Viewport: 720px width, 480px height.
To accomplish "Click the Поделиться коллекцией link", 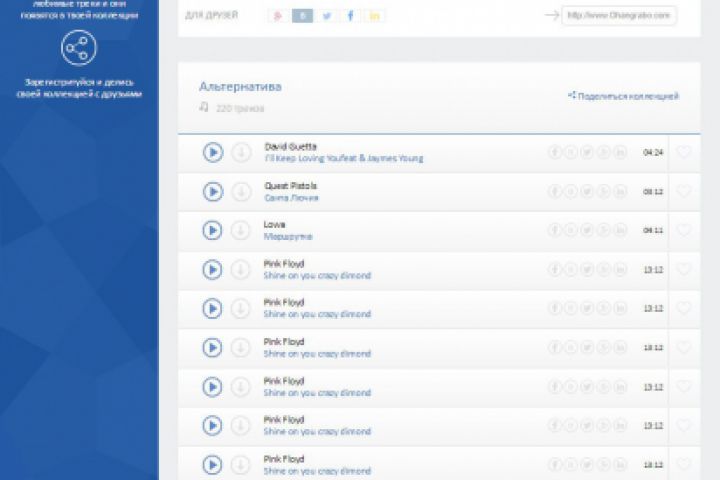I will click(623, 96).
